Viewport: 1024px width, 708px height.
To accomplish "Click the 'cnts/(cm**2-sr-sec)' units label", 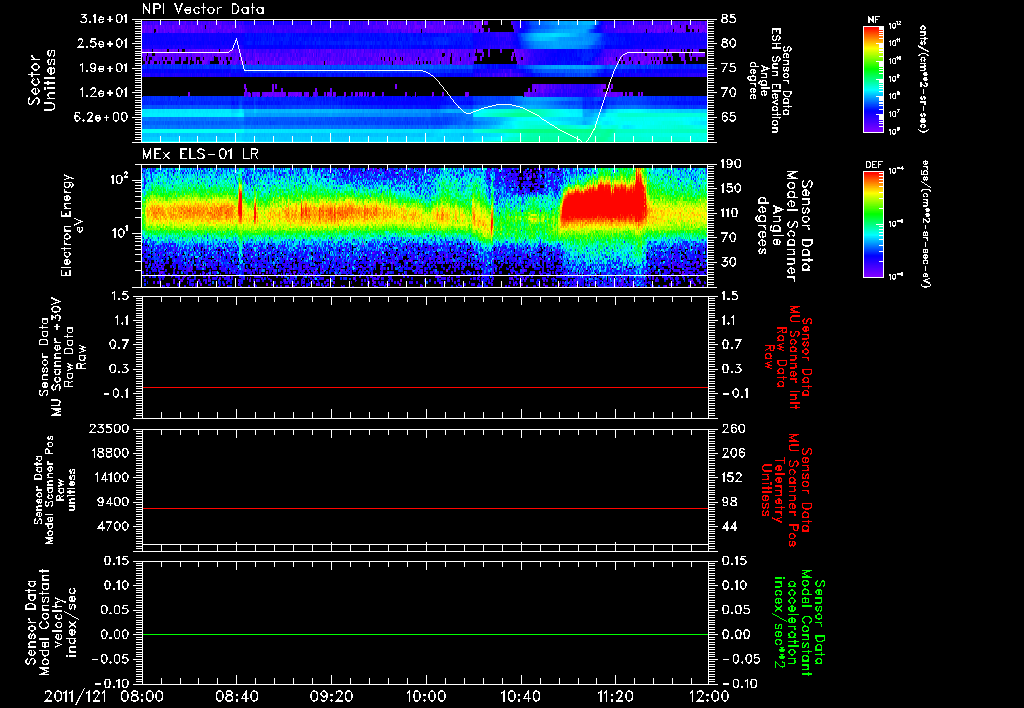I will coord(923,78).
